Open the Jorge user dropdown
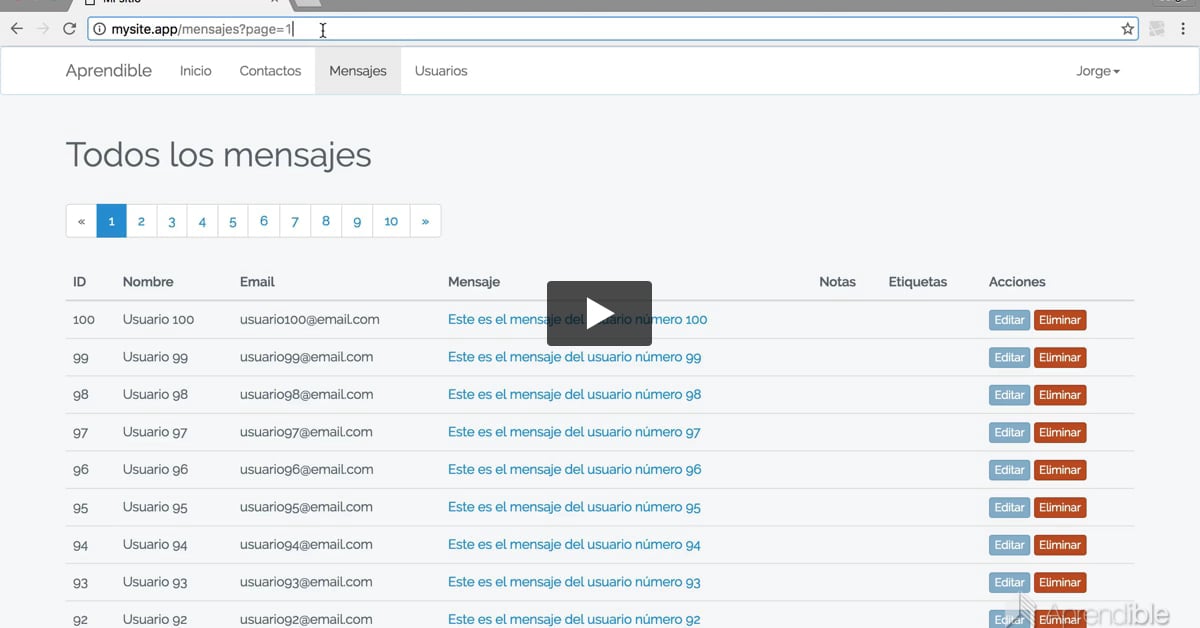1200x628 pixels. tap(1098, 71)
